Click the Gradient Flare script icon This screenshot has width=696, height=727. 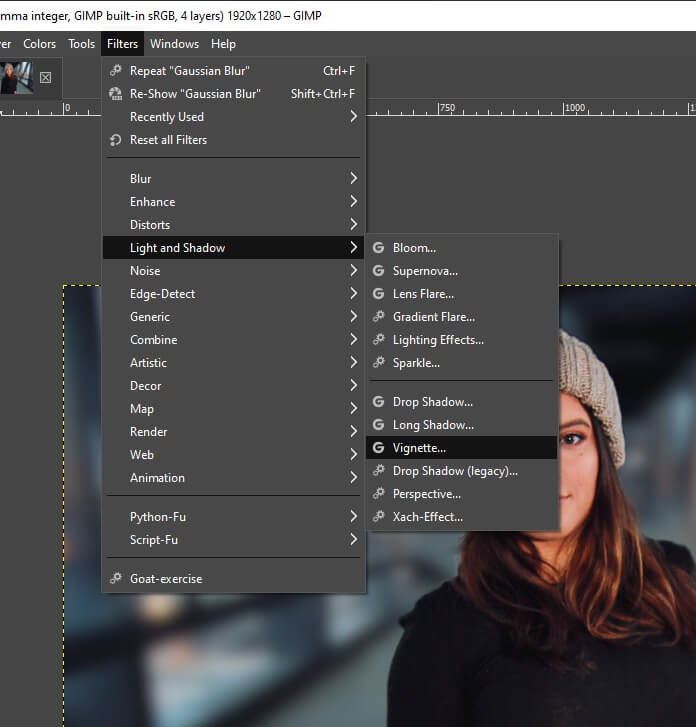coord(378,317)
